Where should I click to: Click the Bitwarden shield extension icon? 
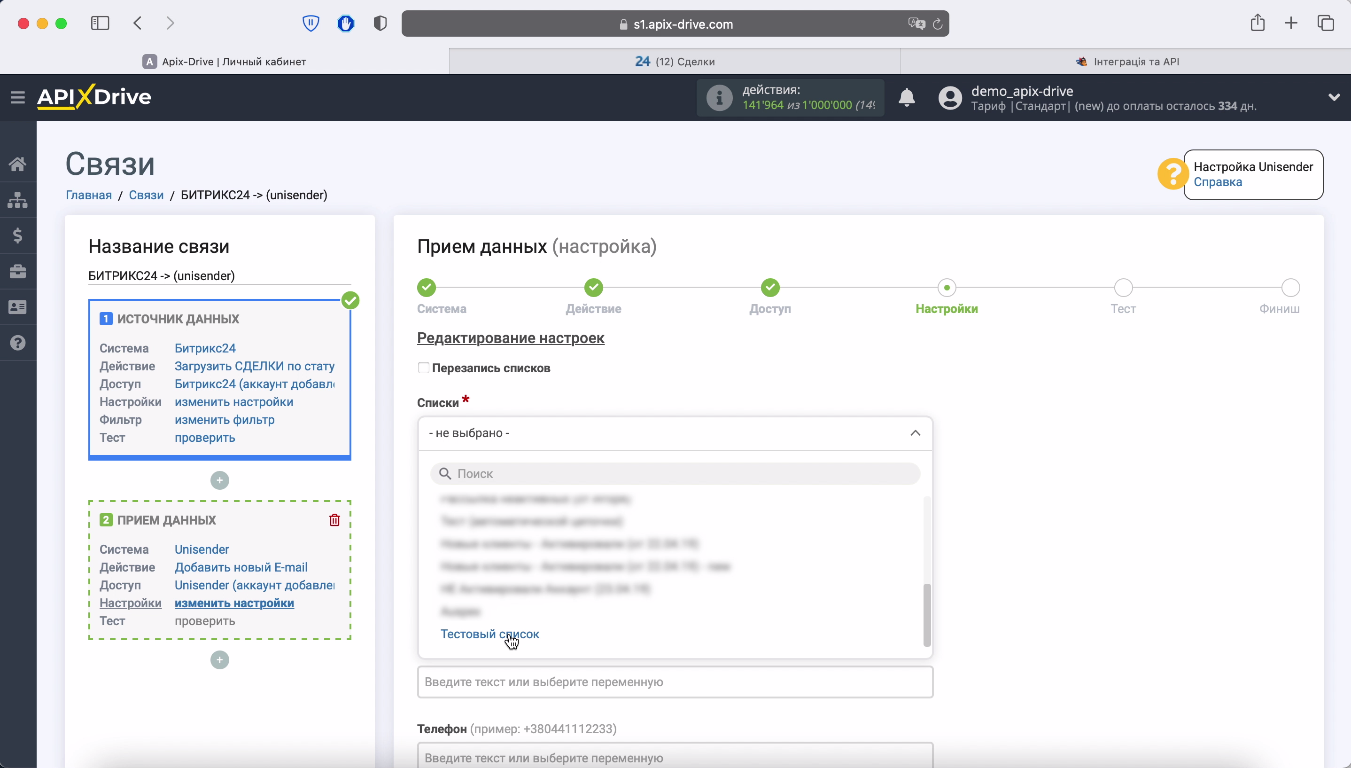click(x=311, y=23)
